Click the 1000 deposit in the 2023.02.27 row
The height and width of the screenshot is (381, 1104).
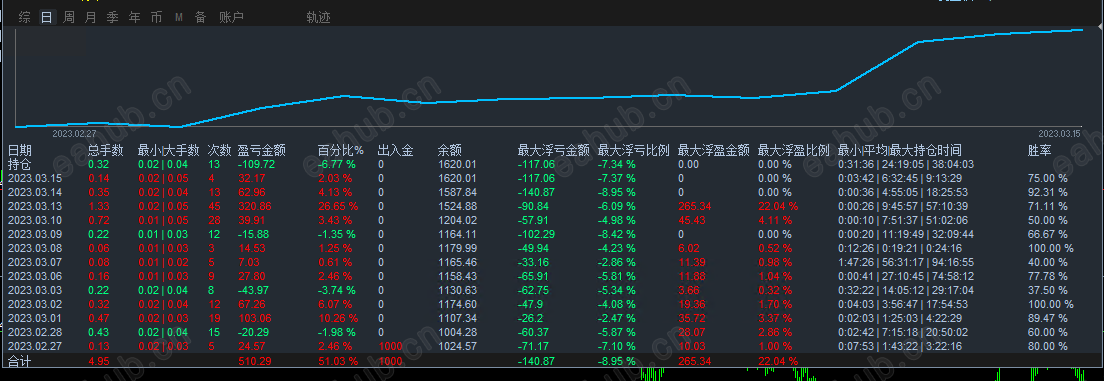click(390, 346)
